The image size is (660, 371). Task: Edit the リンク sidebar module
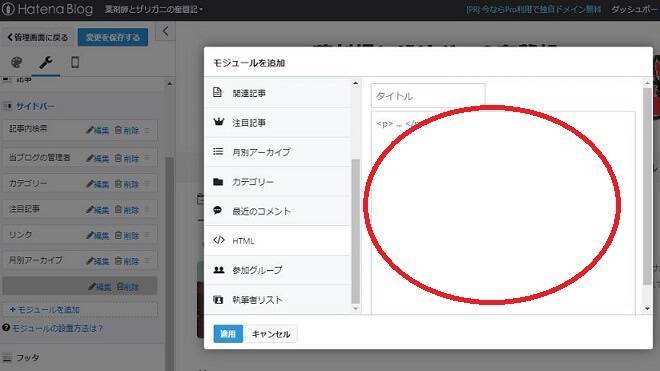[x=98, y=235]
